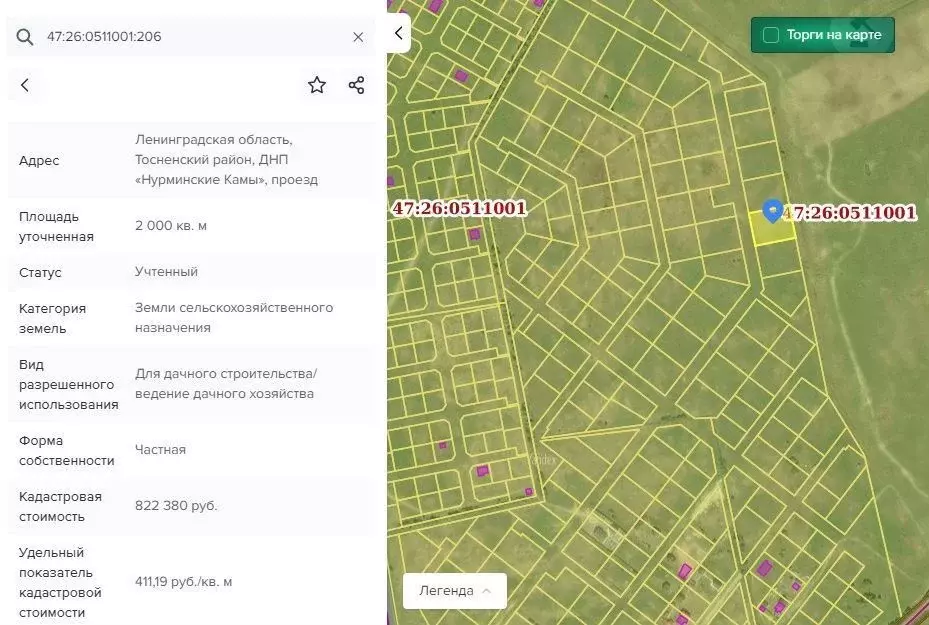Click the 47:26:0511001 label beside the pin
Viewport: 929px width, 625px height.
click(850, 212)
